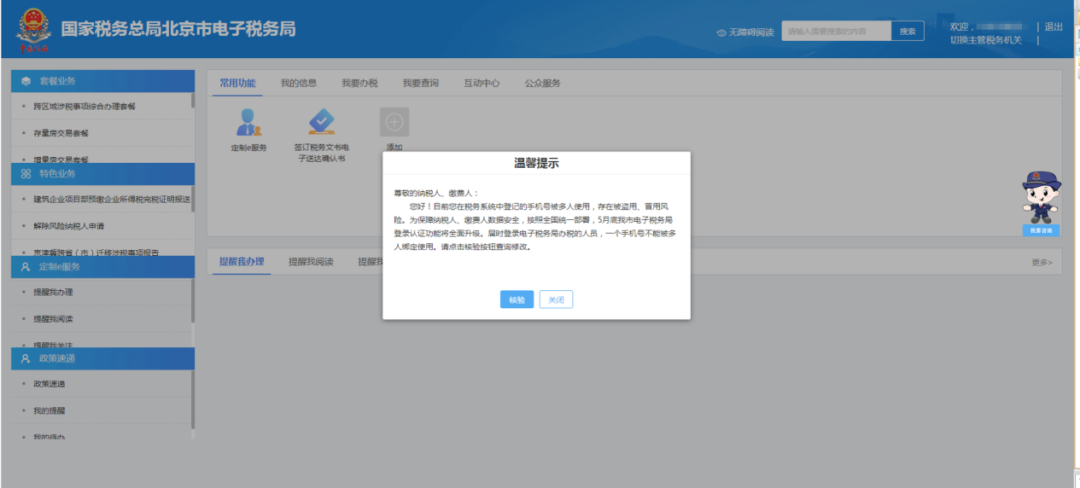The height and width of the screenshot is (488, 1080).
Task: Click the search input field
Action: coord(836,31)
